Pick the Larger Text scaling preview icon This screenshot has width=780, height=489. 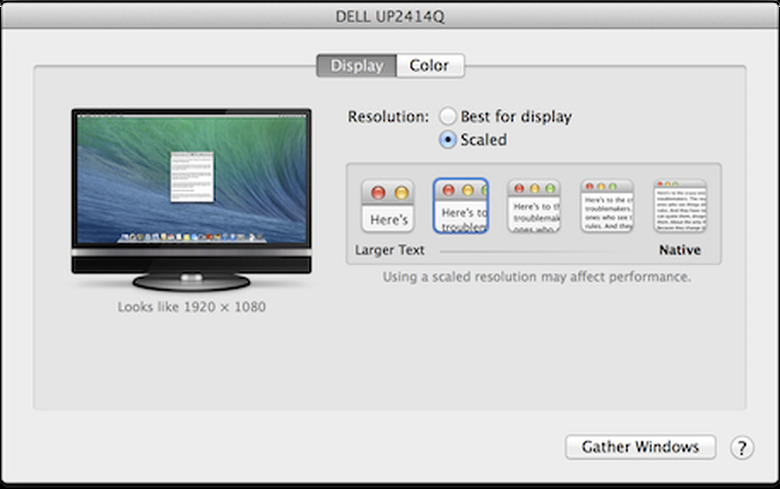pos(387,207)
